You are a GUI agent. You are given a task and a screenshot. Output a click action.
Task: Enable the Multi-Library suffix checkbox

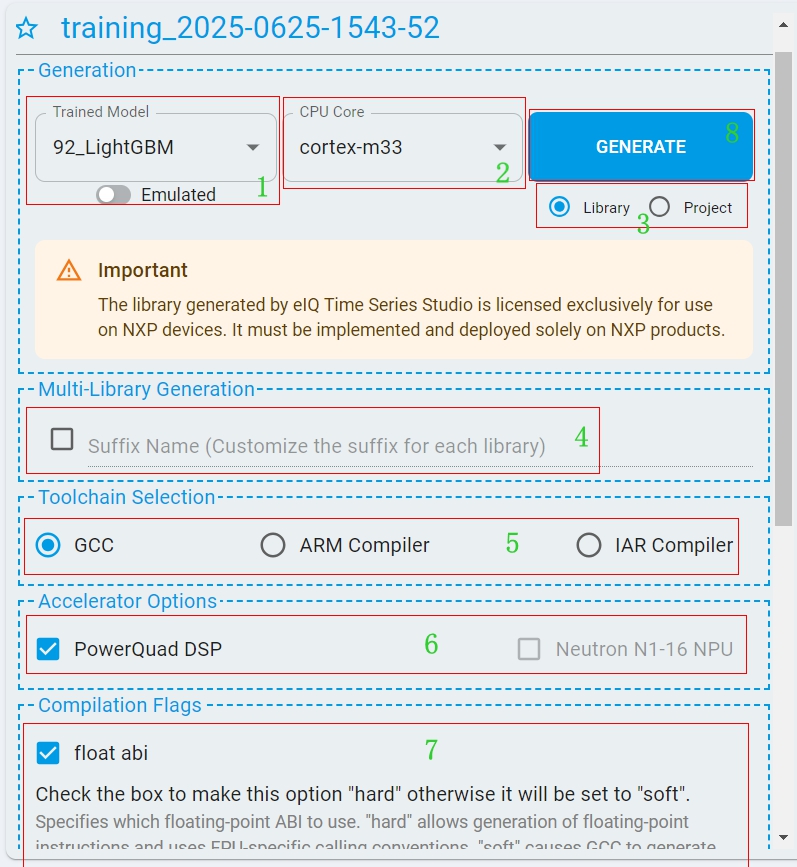point(62,439)
